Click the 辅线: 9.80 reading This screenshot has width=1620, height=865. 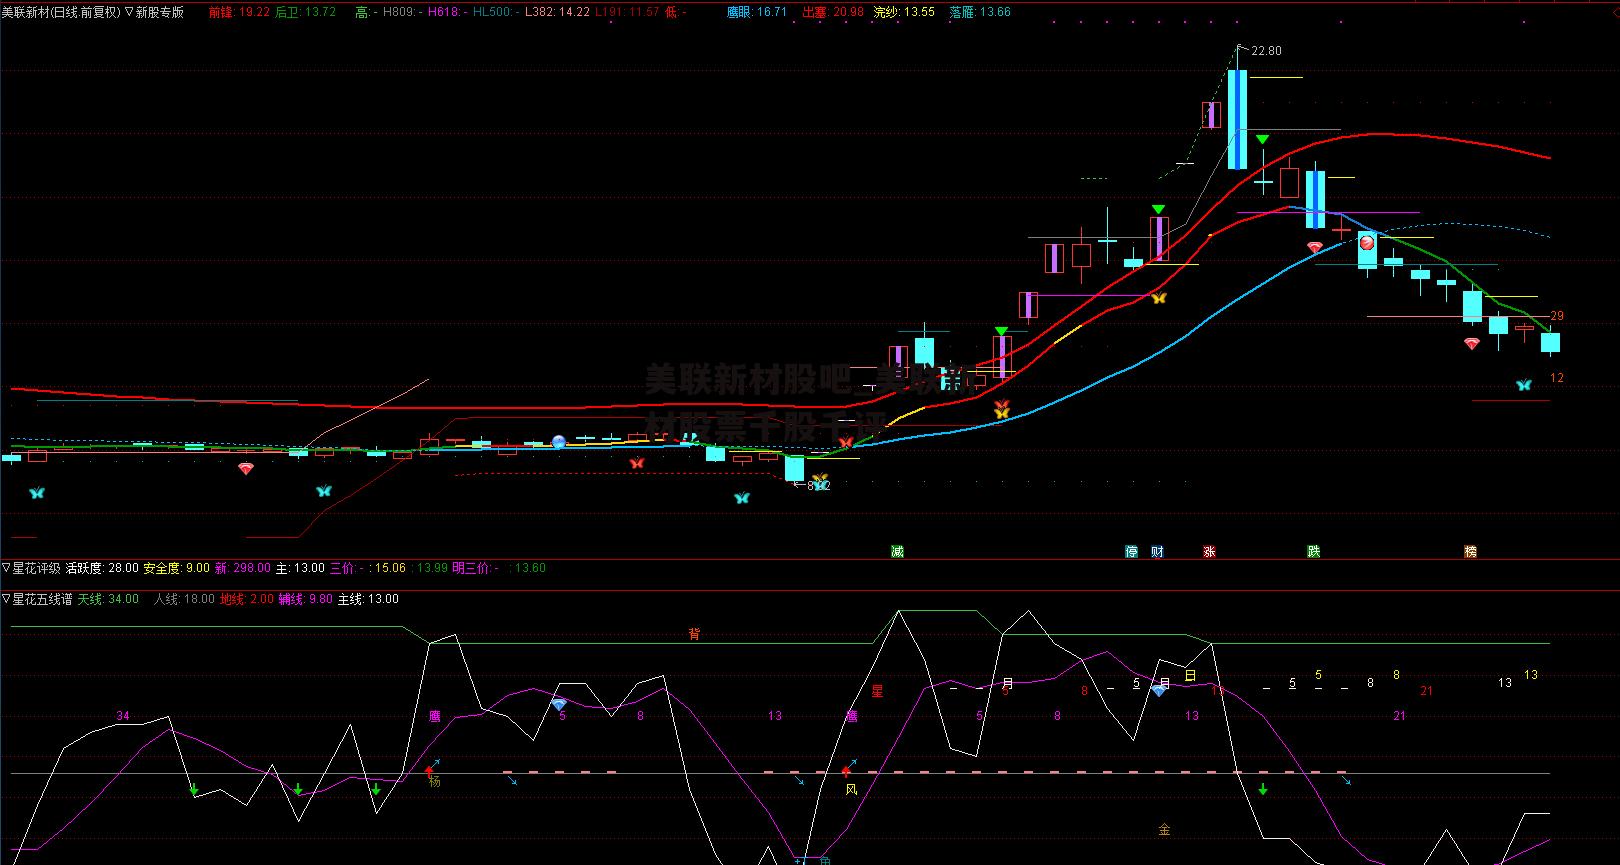[x=306, y=599]
